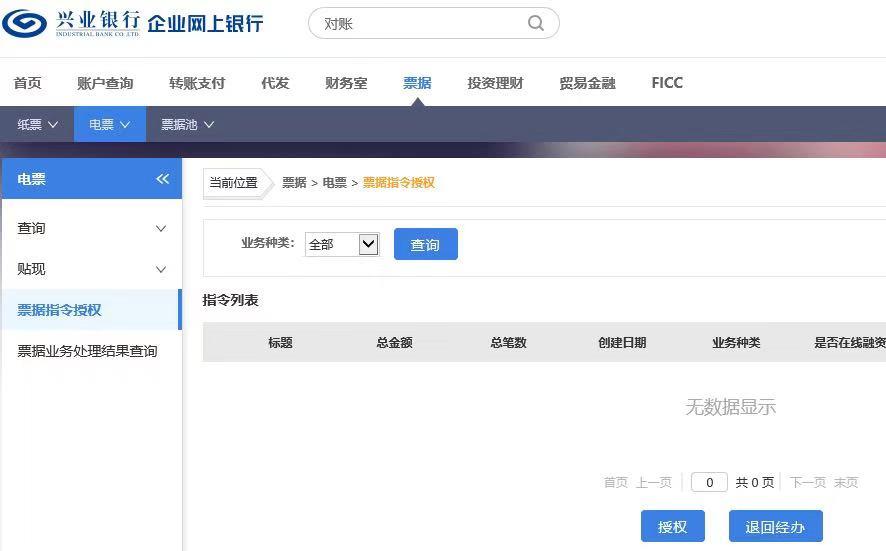Expand the 查询 sidebar section
Image resolution: width=886 pixels, height=551 pixels.
pyautogui.click(x=91, y=228)
